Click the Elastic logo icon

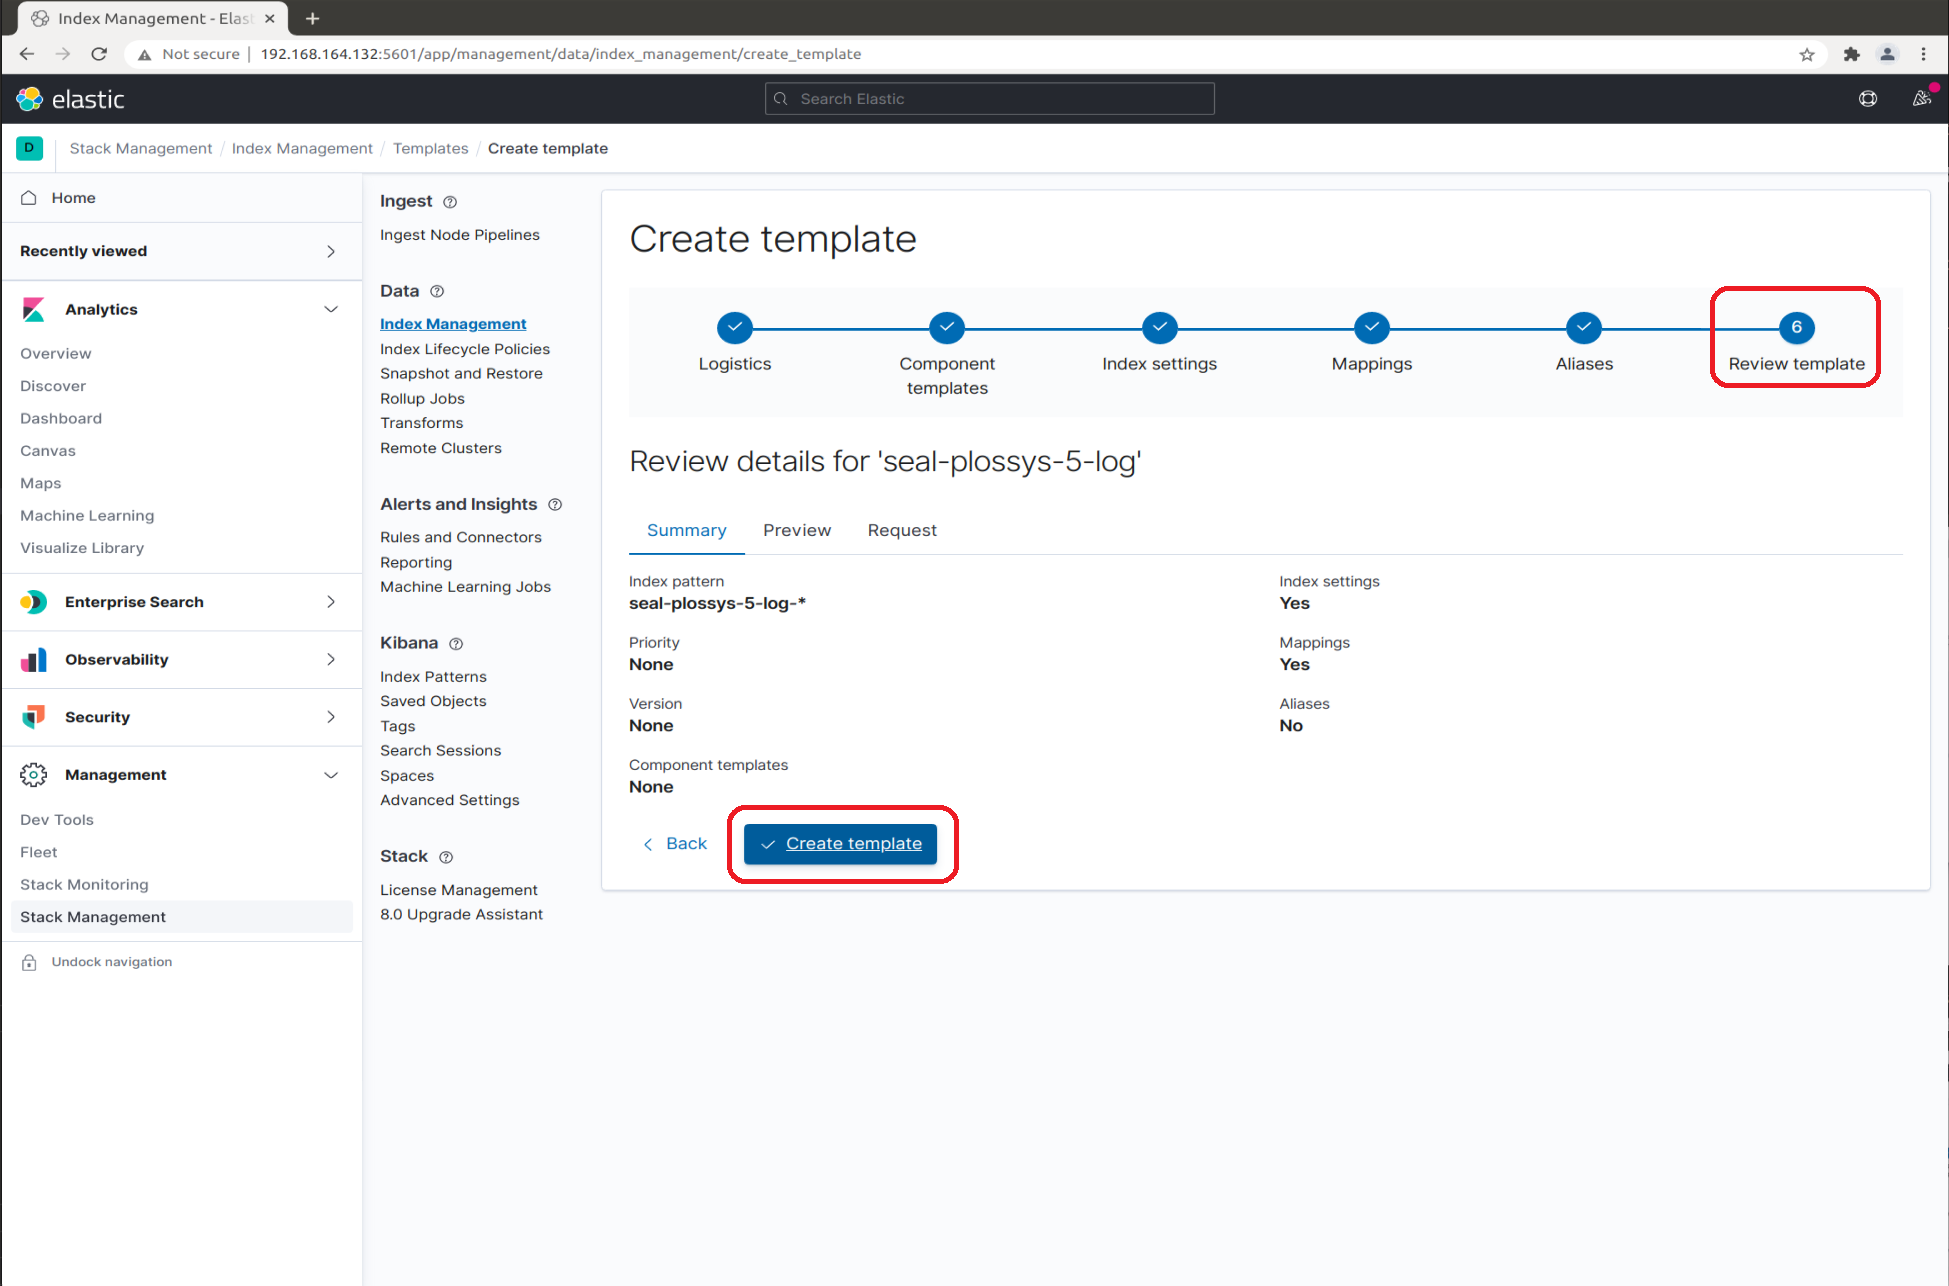click(30, 99)
